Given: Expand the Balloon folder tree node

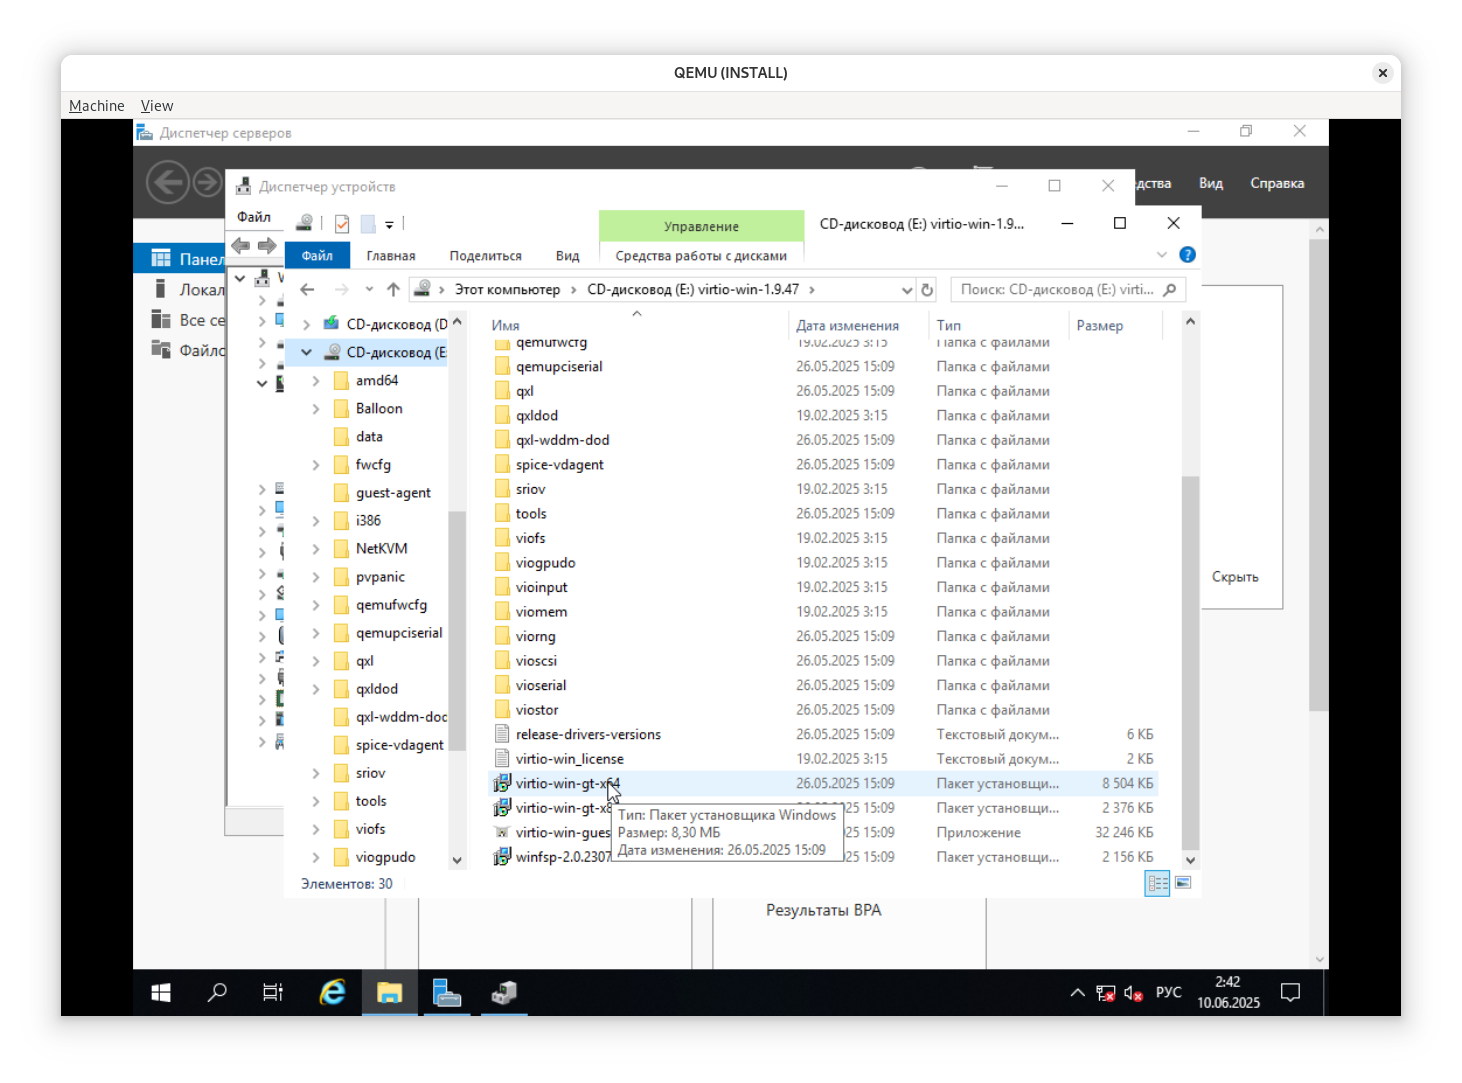Looking at the screenshot, I should [x=316, y=409].
